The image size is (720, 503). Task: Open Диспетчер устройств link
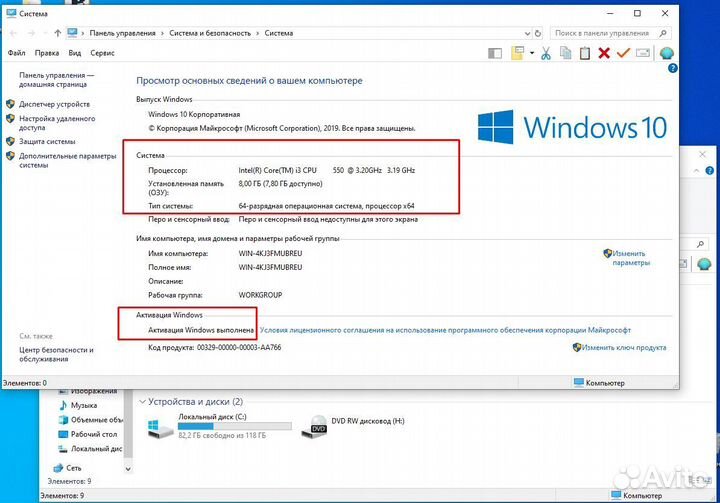[x=55, y=104]
